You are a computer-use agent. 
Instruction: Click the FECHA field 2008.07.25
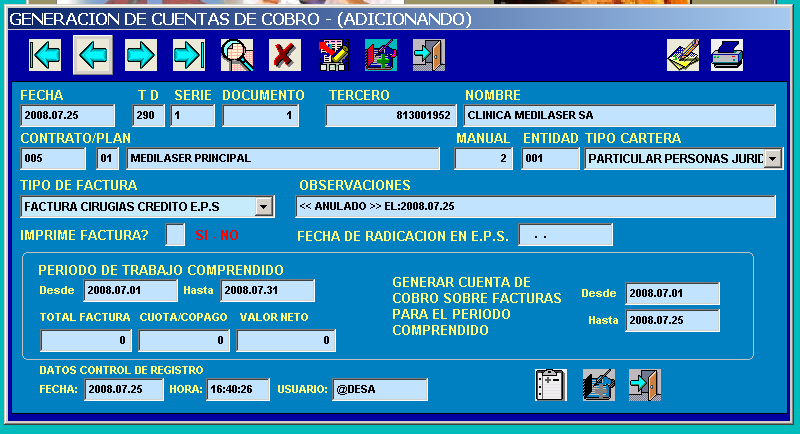67,115
